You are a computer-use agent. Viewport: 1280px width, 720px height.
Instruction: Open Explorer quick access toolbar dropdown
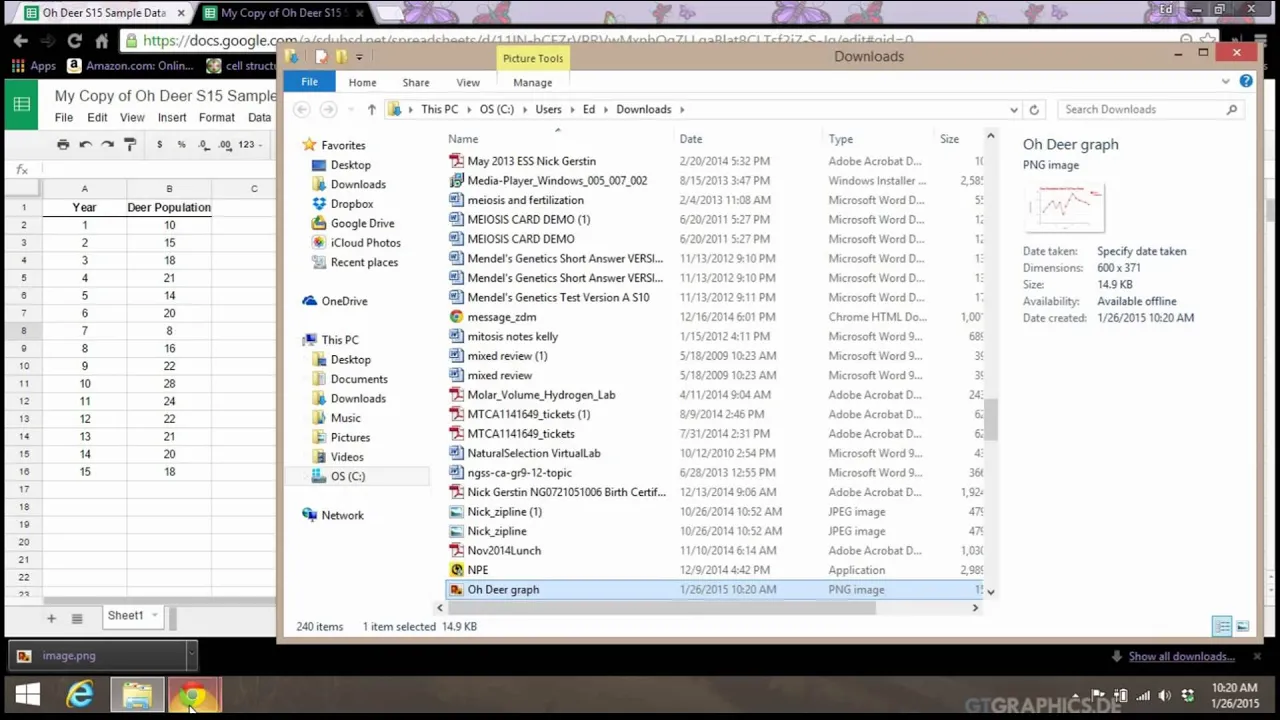tap(360, 57)
